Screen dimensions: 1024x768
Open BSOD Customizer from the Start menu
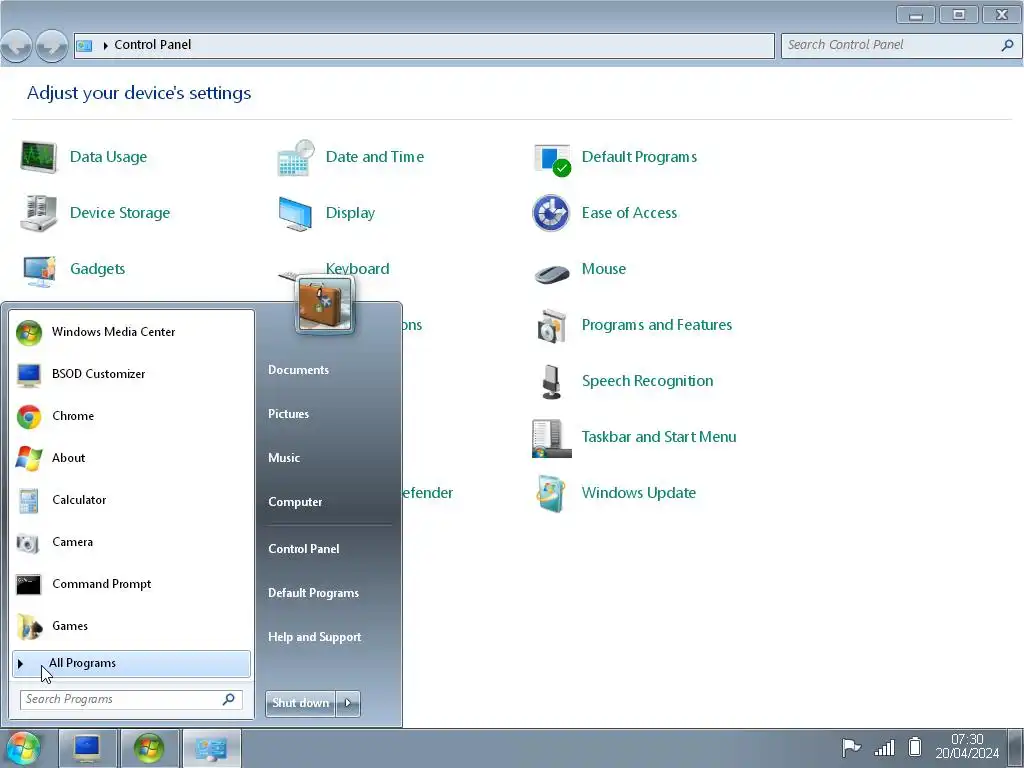pos(132,374)
